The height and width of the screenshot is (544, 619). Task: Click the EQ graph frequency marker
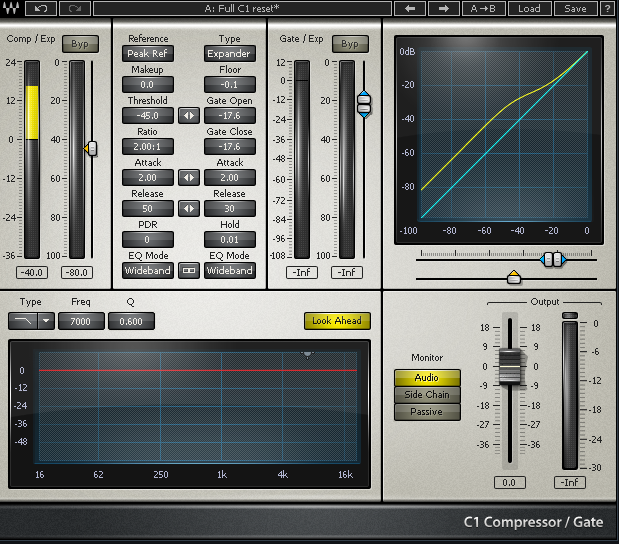point(307,354)
